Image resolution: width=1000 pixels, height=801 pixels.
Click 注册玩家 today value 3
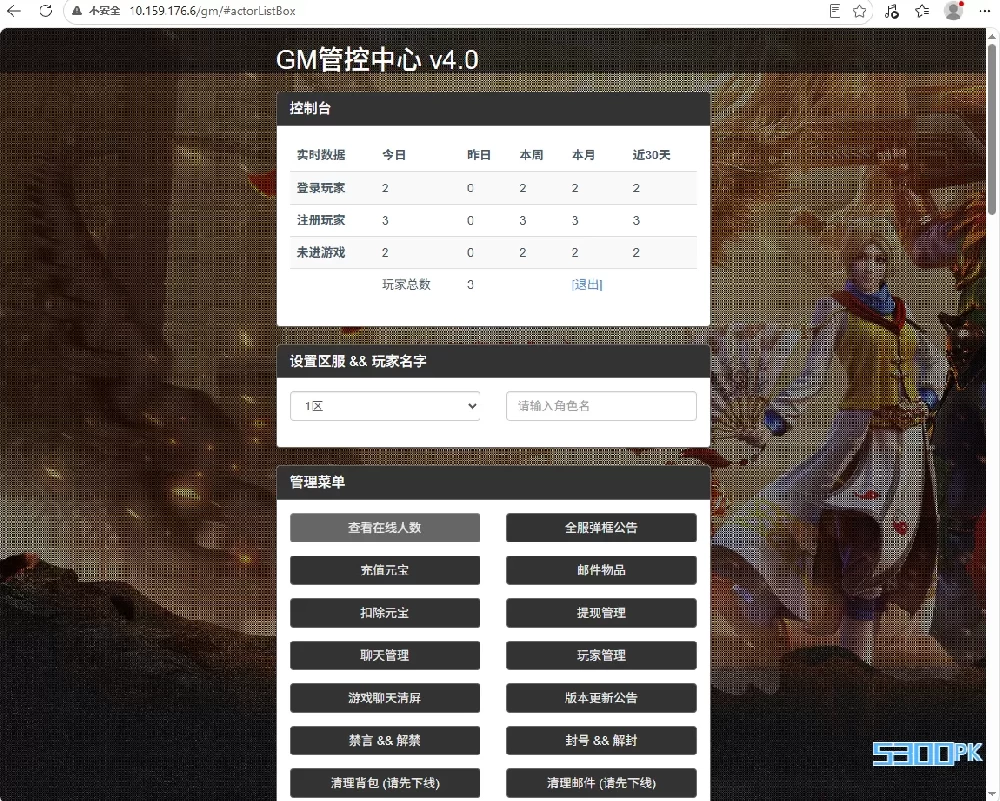click(x=385, y=221)
